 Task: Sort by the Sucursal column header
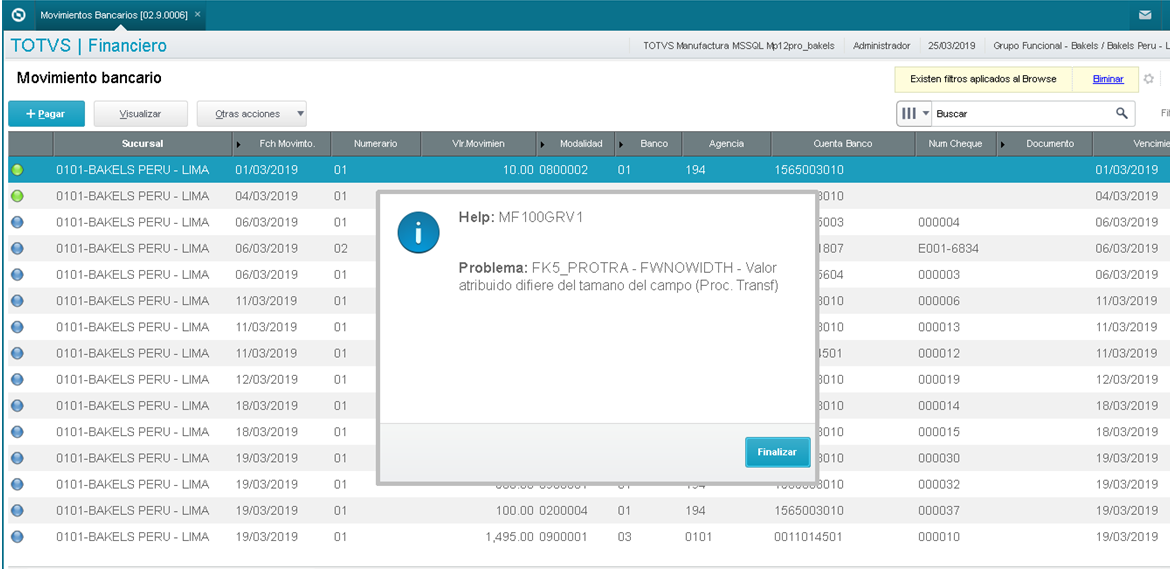coord(143,144)
